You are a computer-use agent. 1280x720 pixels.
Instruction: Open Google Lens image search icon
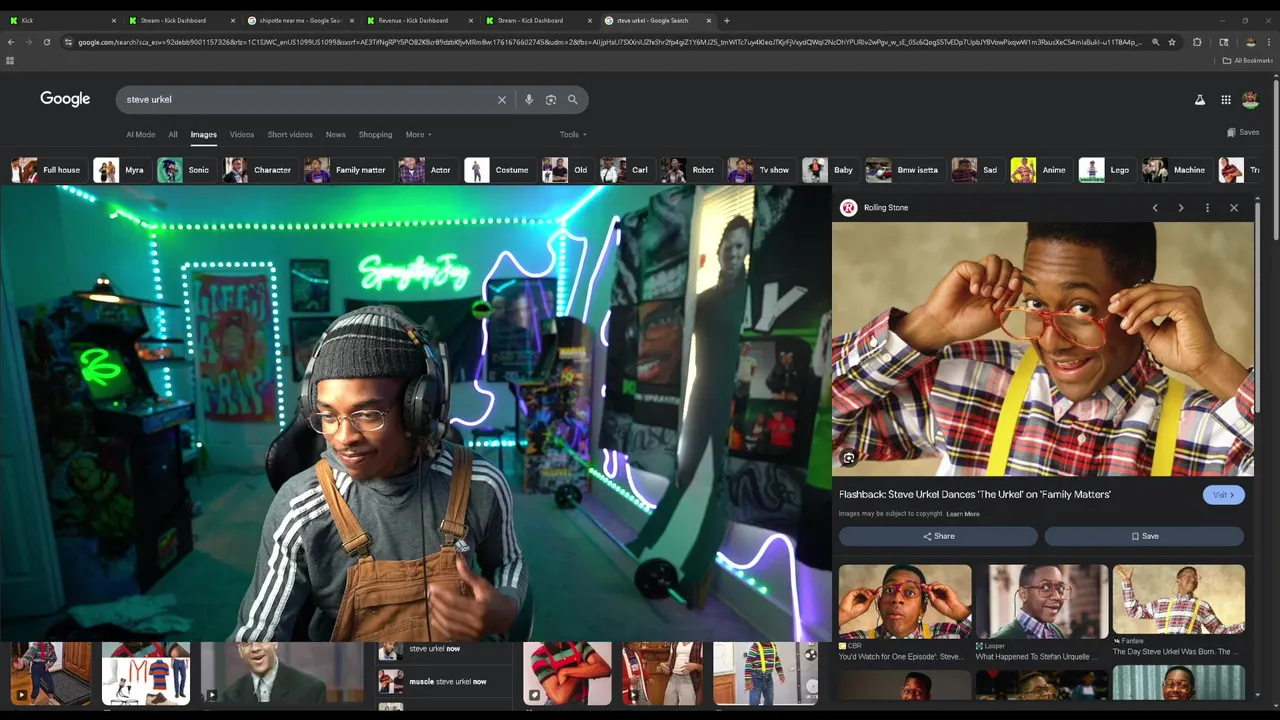pyautogui.click(x=551, y=100)
